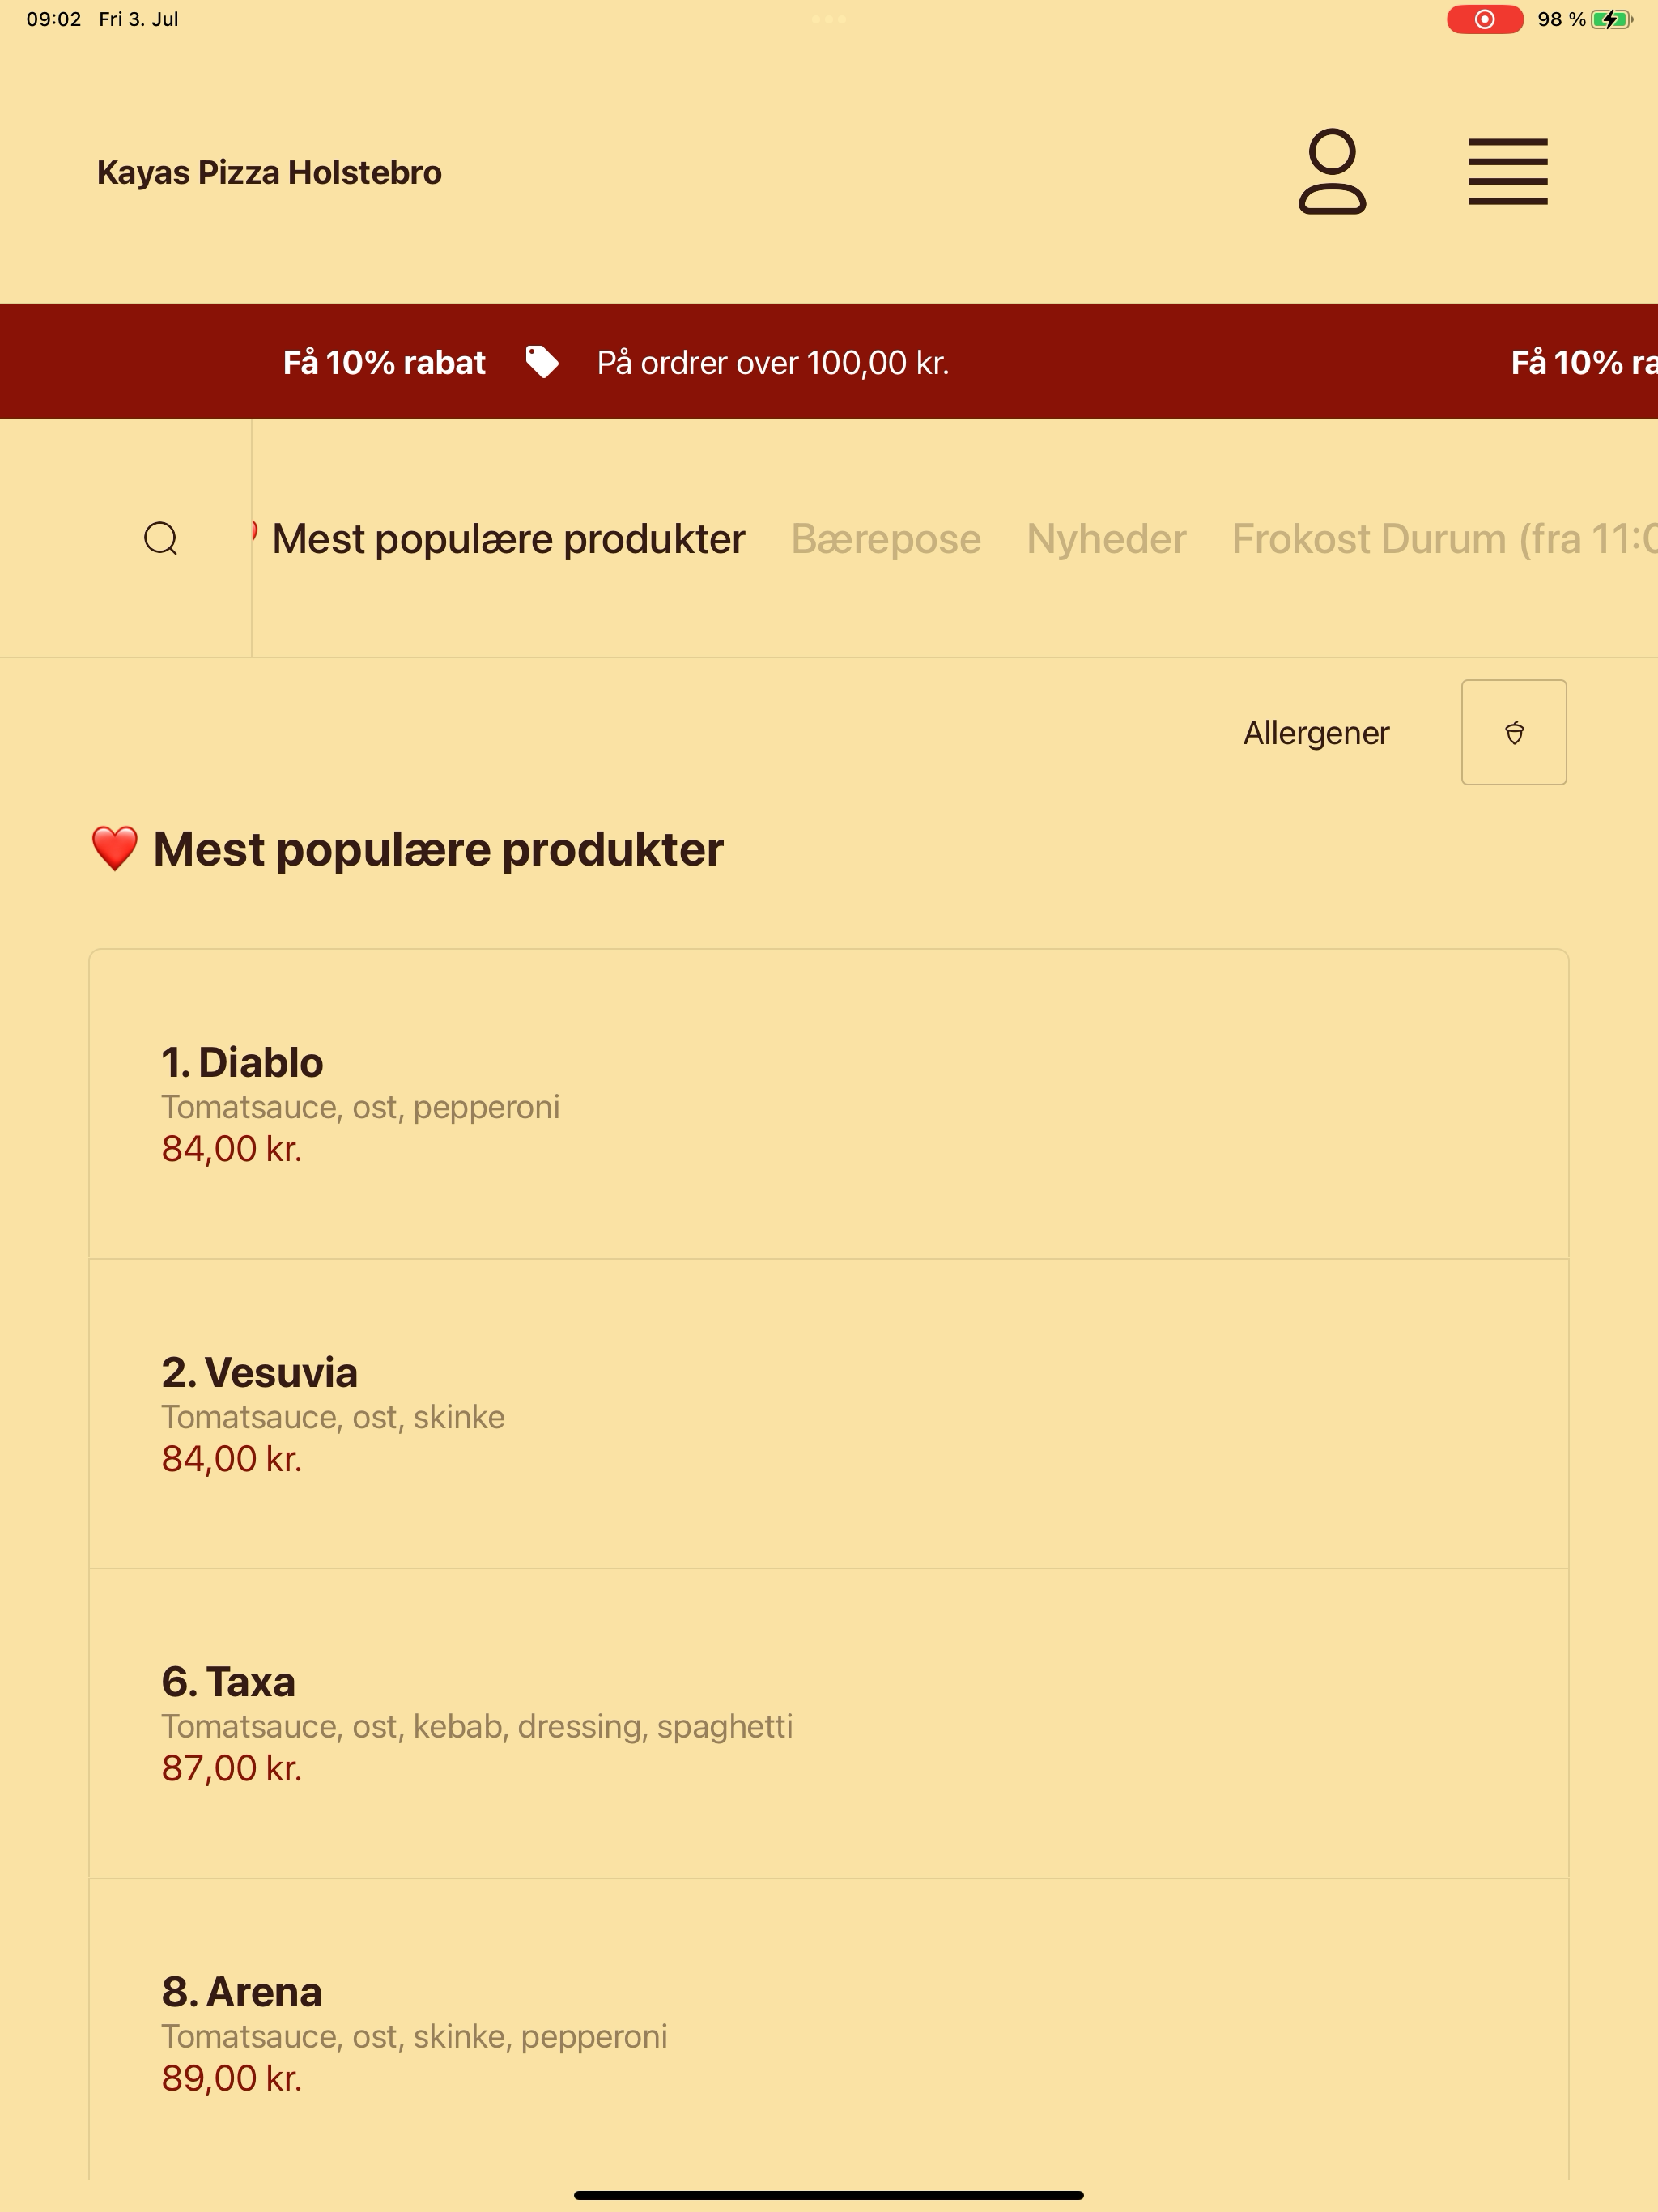Tap the 87,00 kr. price on Taxa
Screen dimensions: 1658x2212
(x=232, y=1768)
